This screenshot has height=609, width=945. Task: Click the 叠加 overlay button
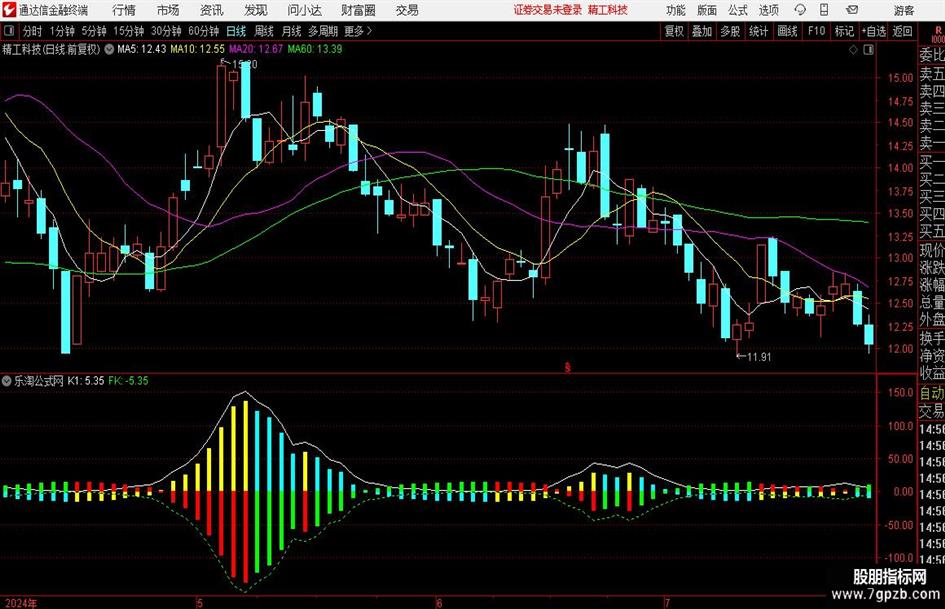[702, 31]
